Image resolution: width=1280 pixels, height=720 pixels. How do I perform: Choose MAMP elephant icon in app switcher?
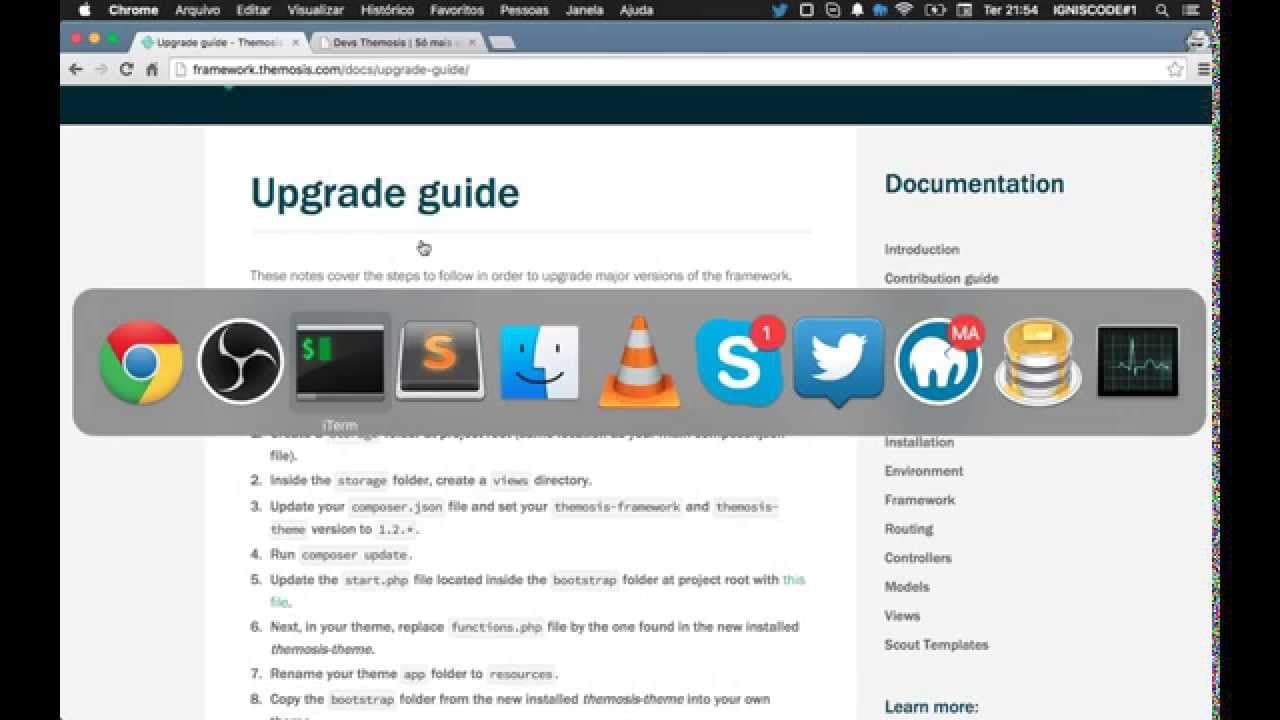coord(938,361)
